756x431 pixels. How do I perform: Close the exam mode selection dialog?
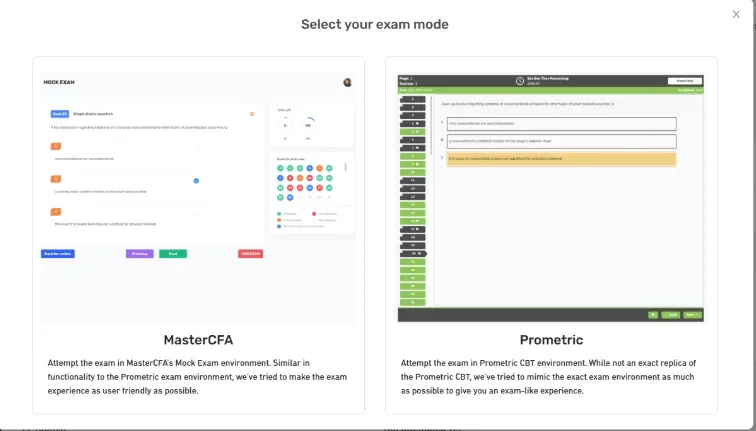click(x=736, y=14)
